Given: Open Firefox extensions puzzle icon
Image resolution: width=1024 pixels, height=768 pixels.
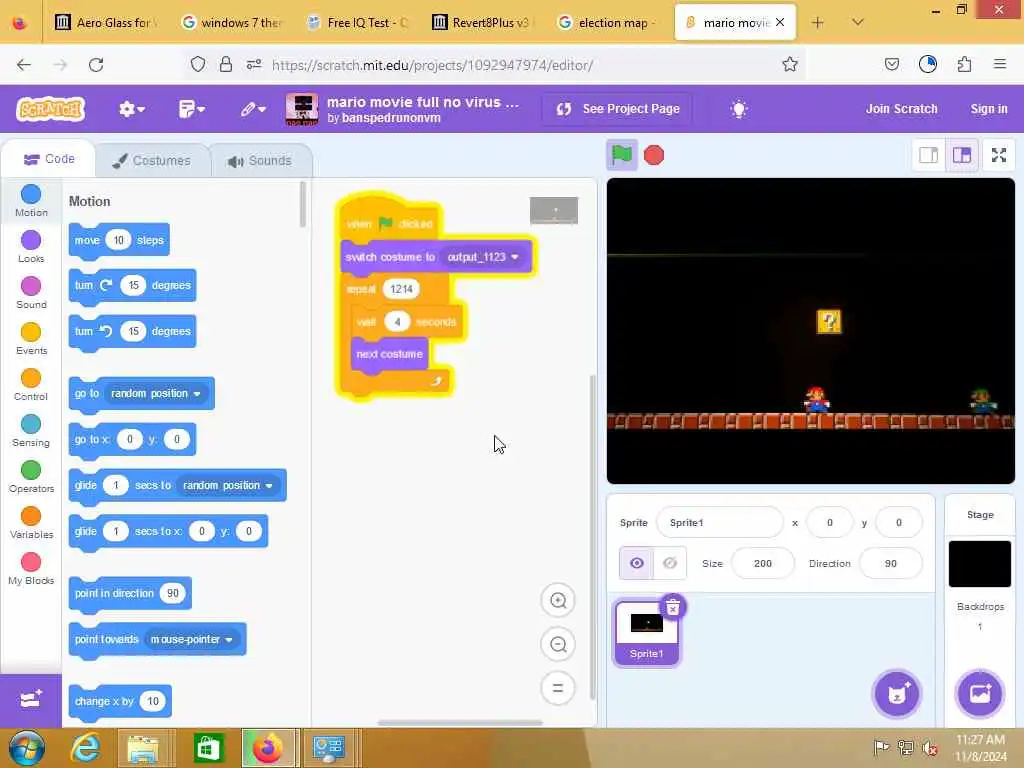Looking at the screenshot, I should click(x=964, y=64).
